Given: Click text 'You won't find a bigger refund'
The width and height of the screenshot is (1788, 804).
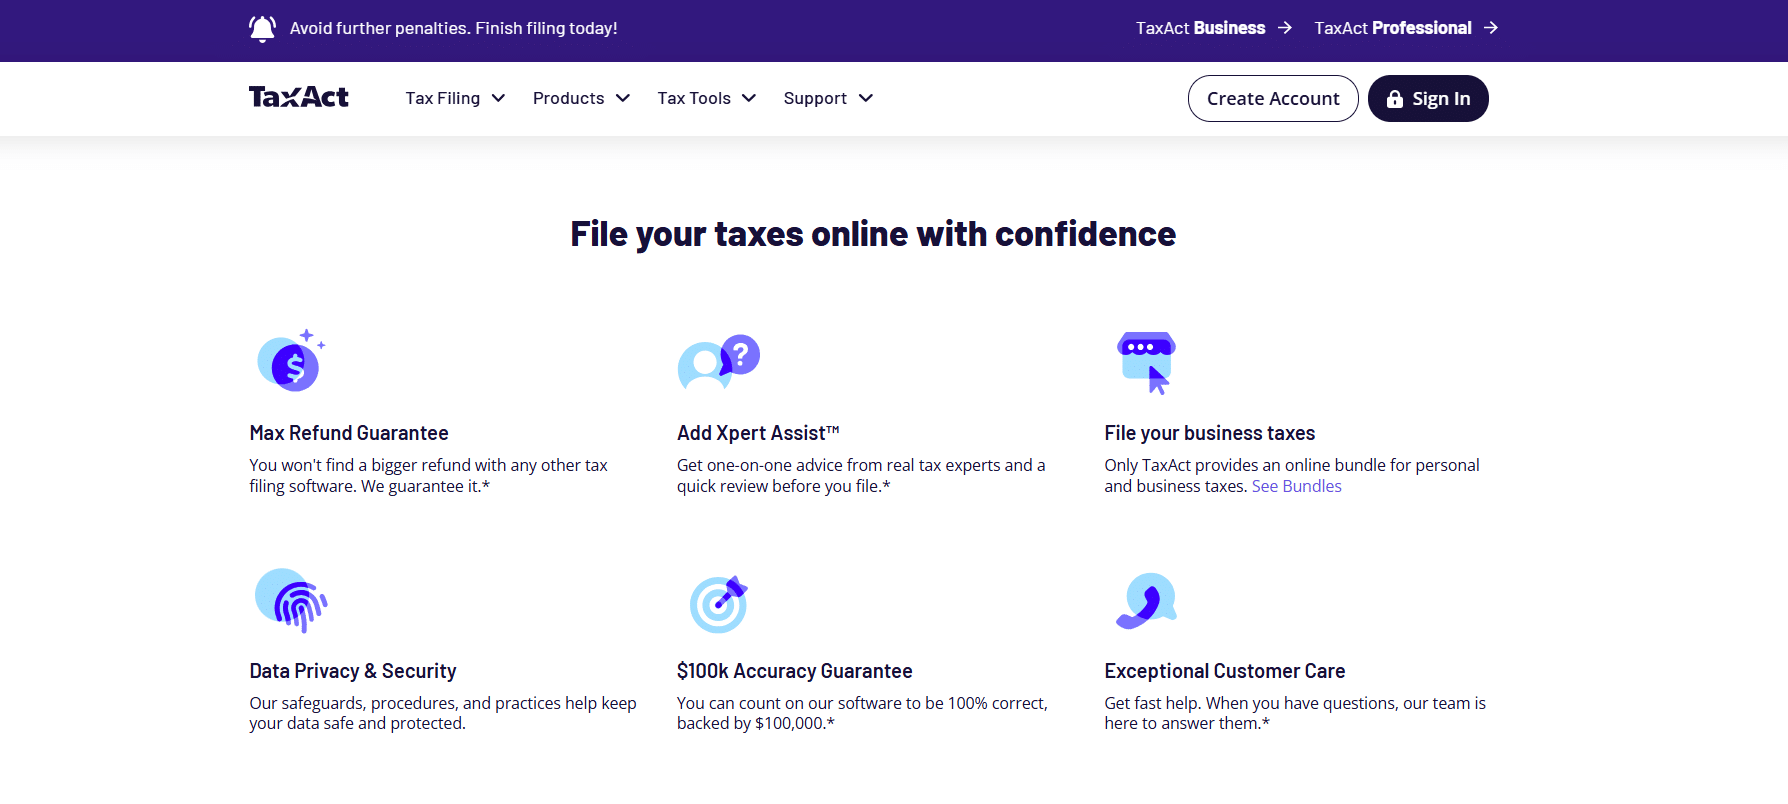Looking at the screenshot, I should (x=428, y=475).
